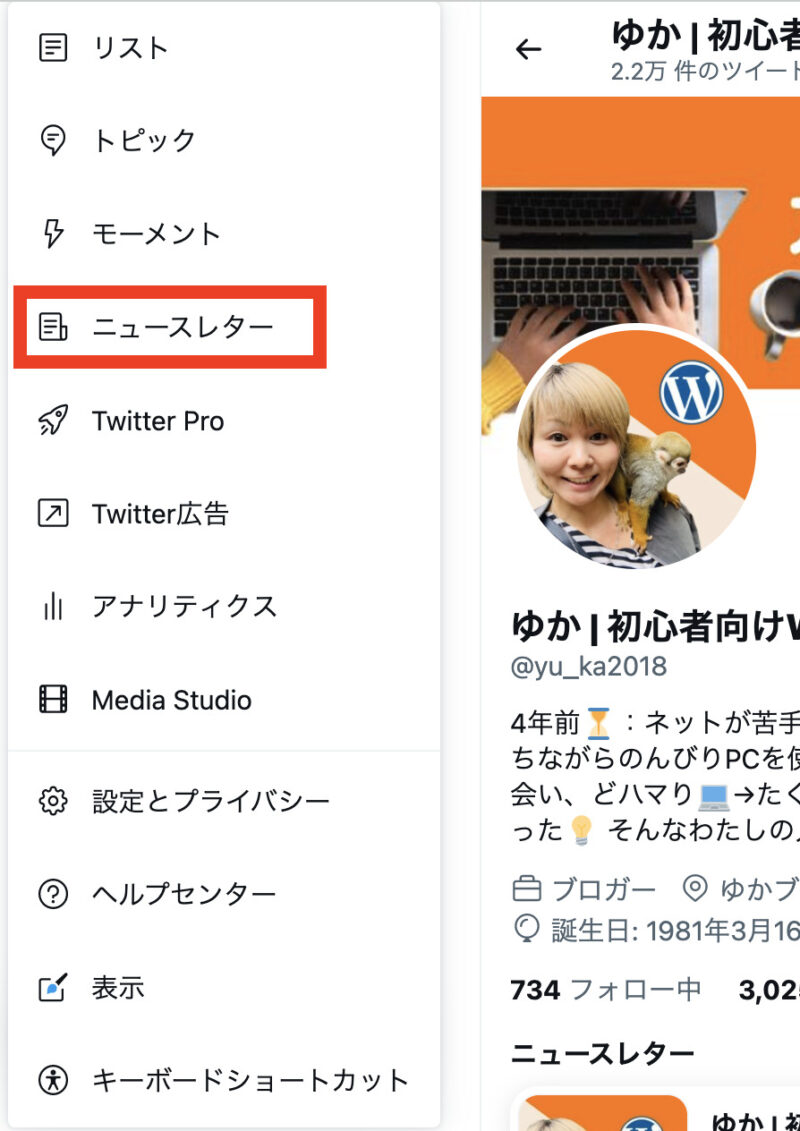Click the briefcase icon beside ブロガー
800x1131 pixels.
[x=527, y=889]
